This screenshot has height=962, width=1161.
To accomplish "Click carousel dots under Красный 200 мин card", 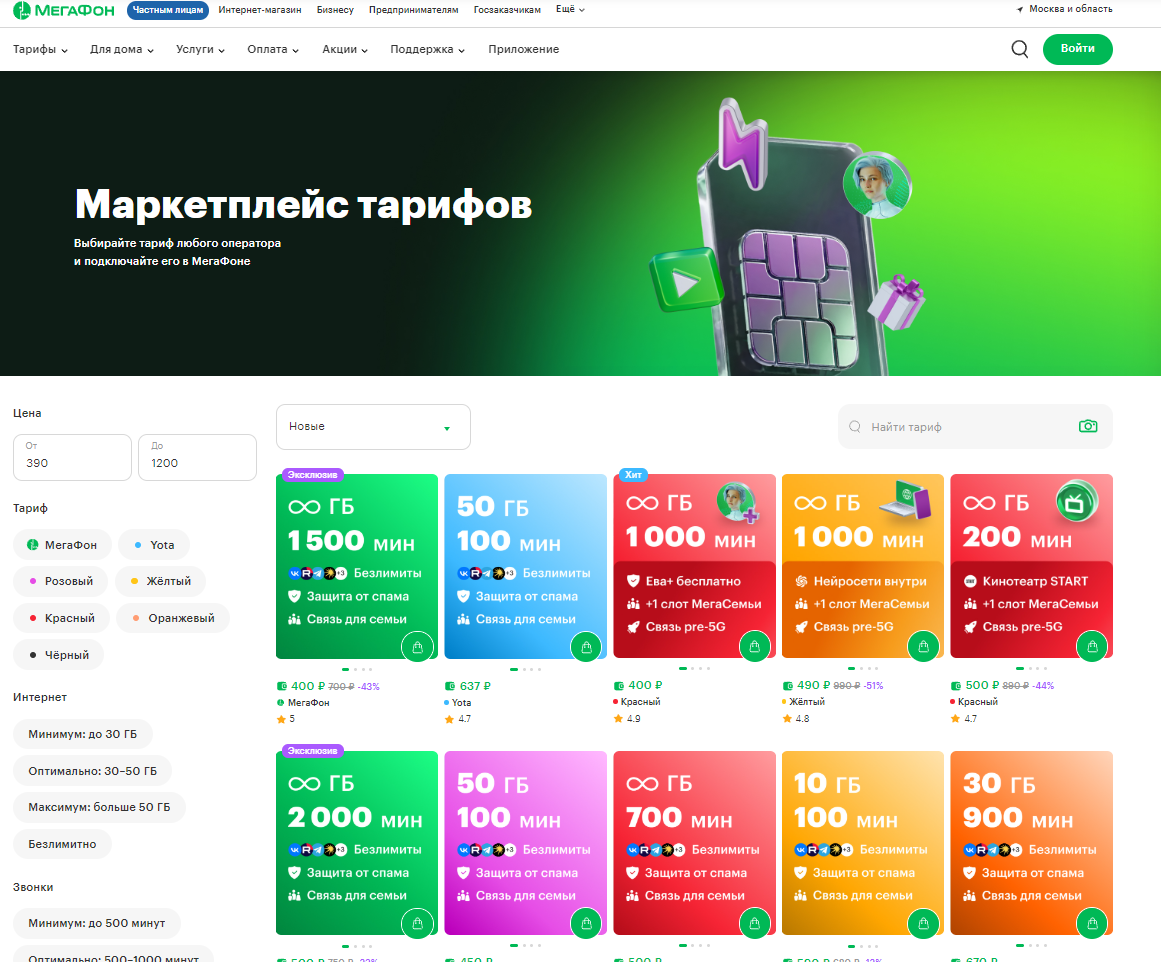I will click(x=1031, y=669).
